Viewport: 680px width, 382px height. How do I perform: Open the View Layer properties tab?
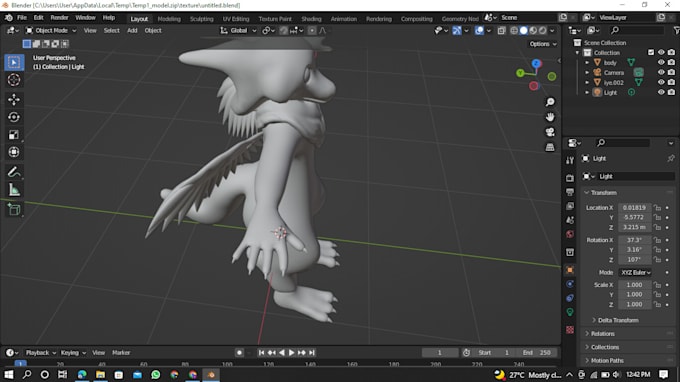point(570,206)
